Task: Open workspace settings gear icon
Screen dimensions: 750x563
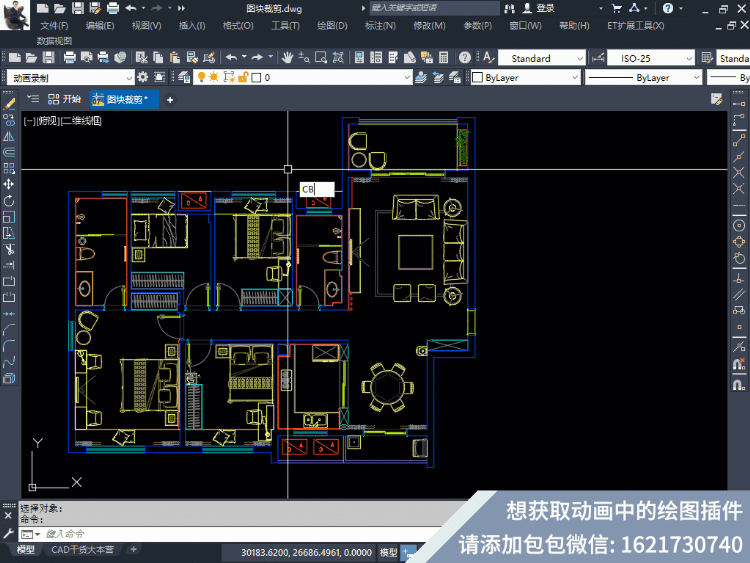Action: point(143,77)
